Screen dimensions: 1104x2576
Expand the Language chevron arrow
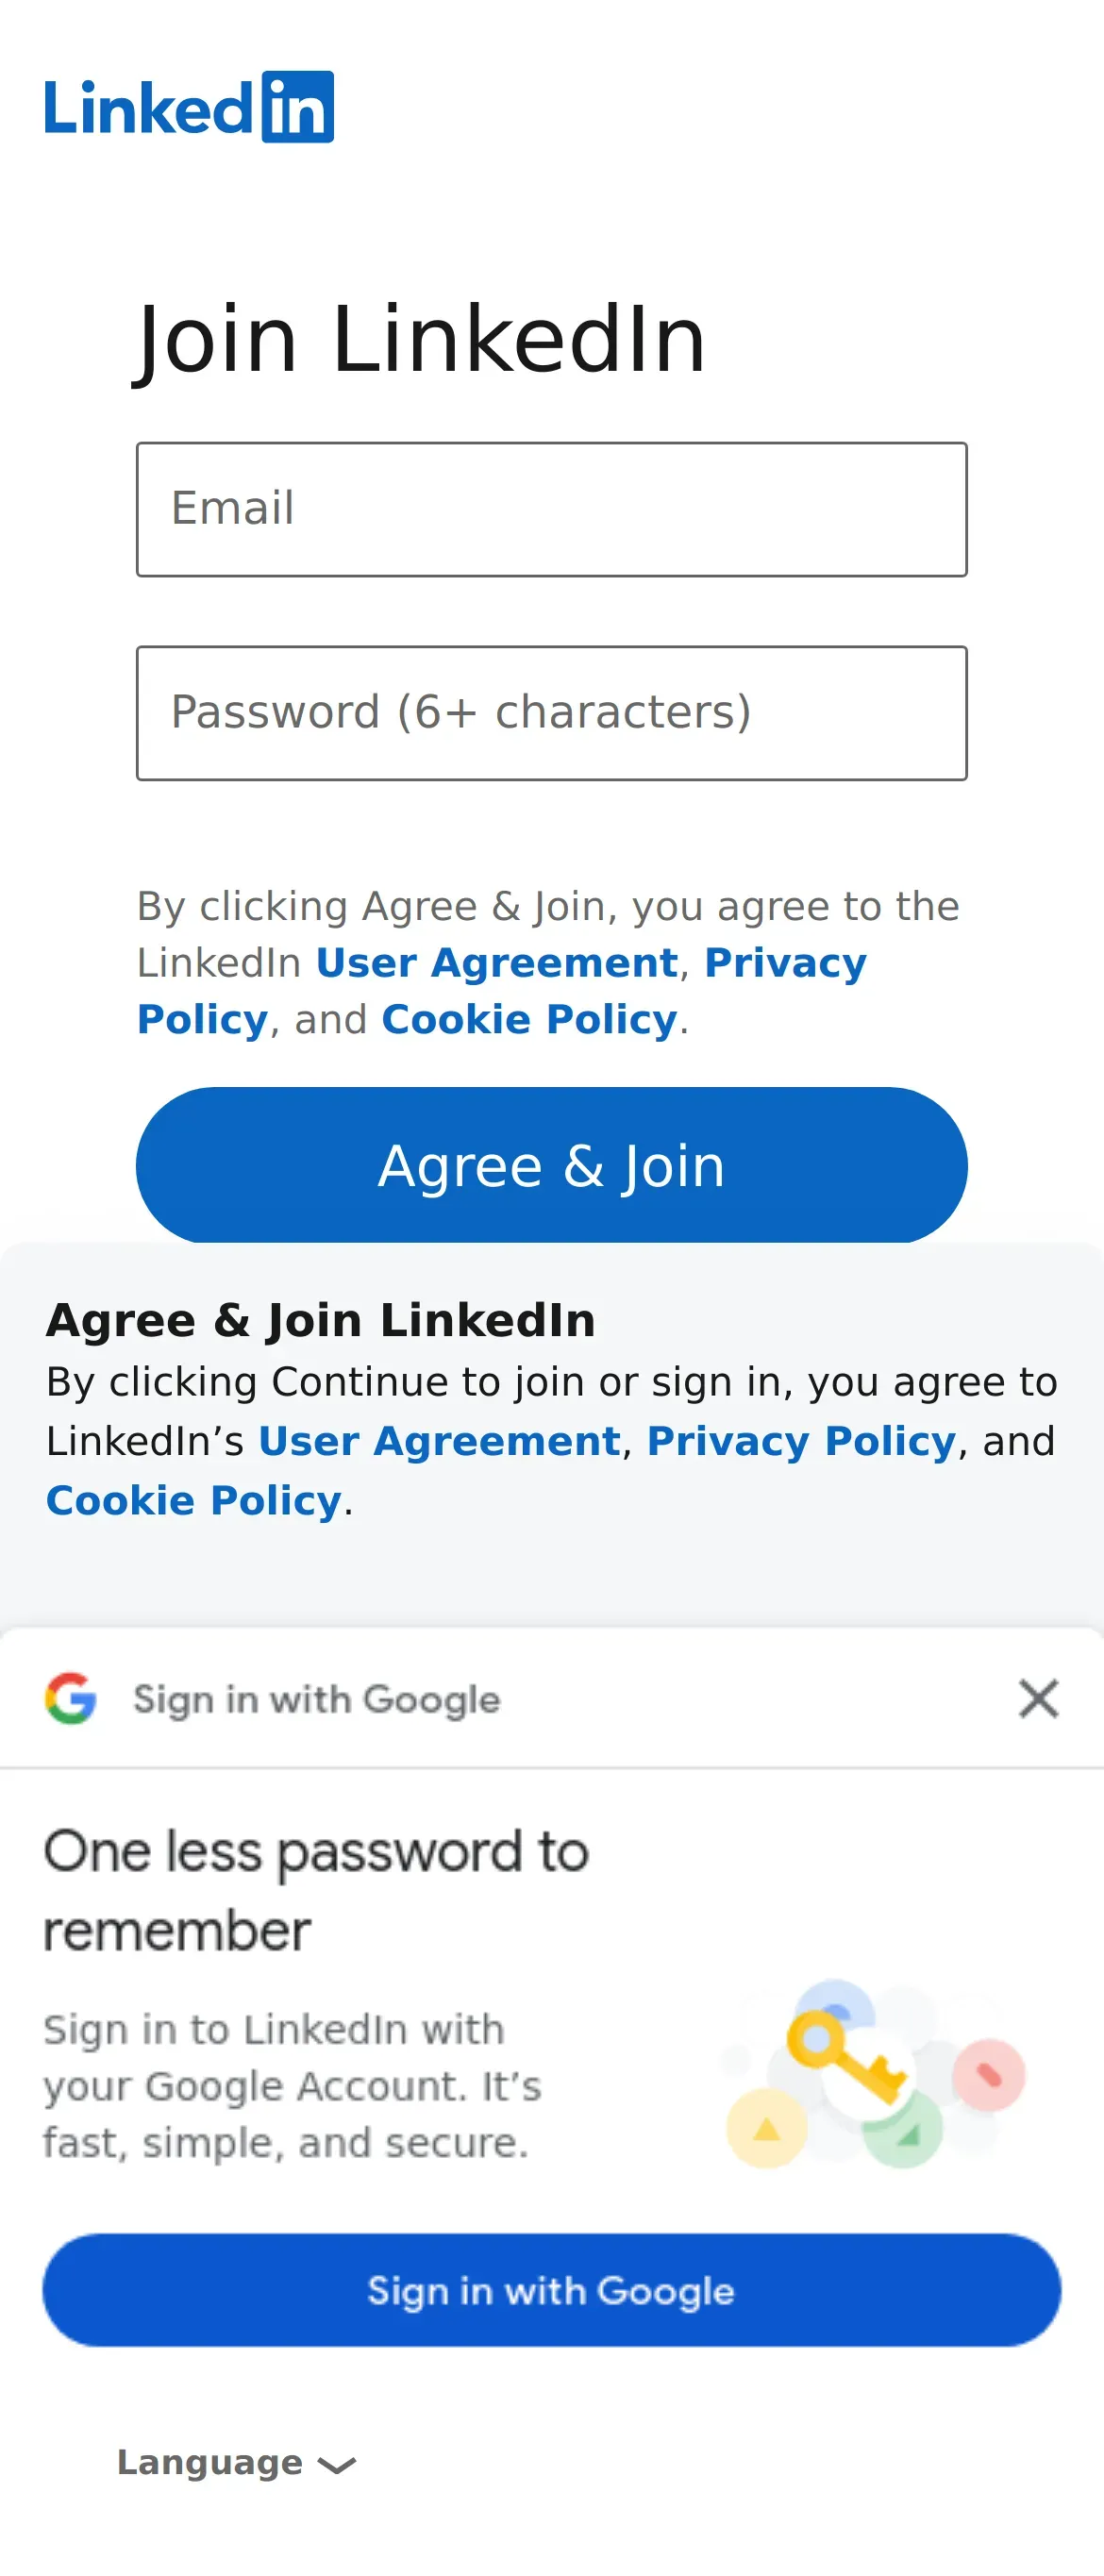[x=336, y=2465]
